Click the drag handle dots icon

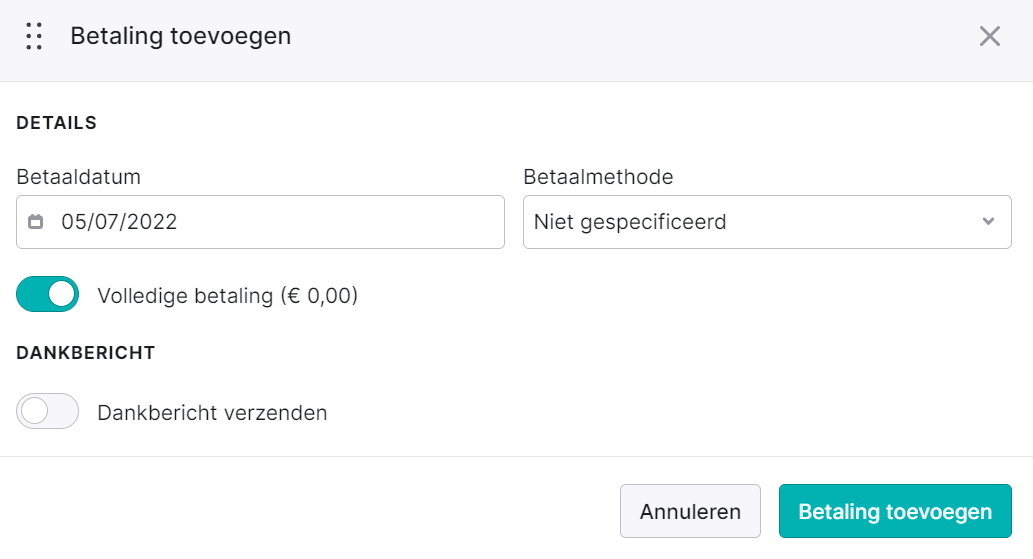tap(34, 36)
